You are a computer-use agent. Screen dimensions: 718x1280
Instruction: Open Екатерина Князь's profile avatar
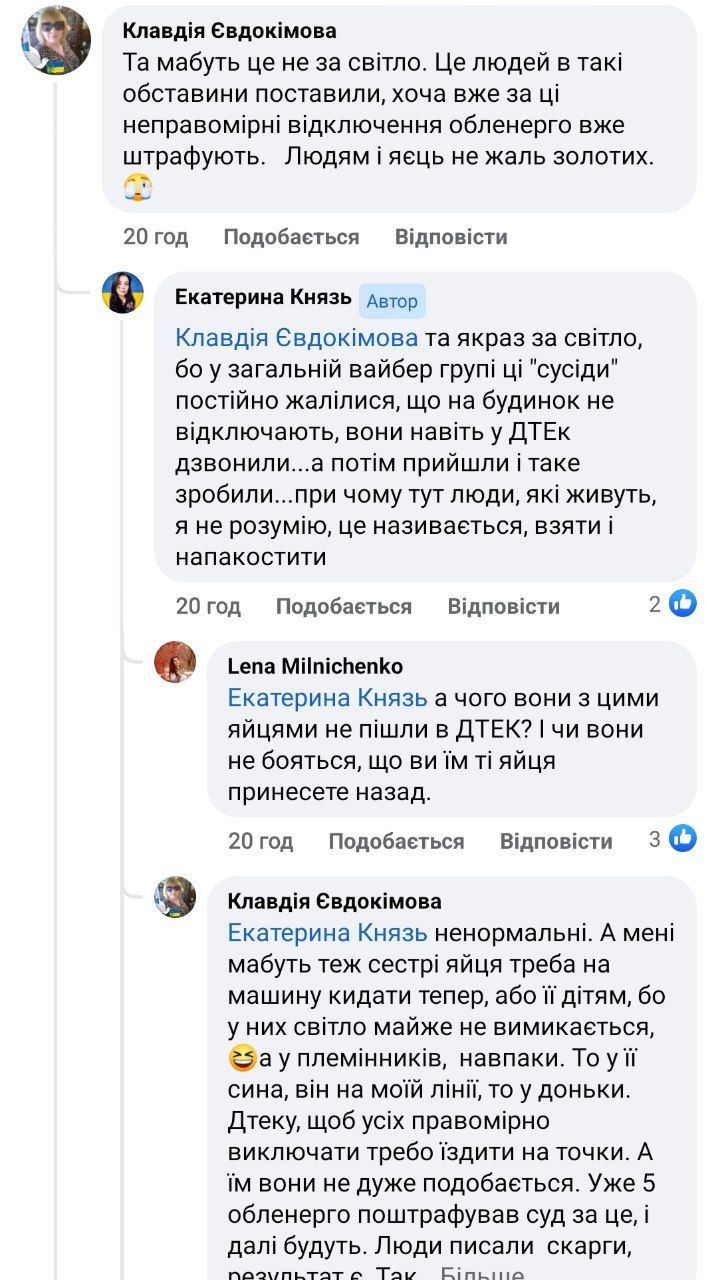pyautogui.click(x=123, y=293)
